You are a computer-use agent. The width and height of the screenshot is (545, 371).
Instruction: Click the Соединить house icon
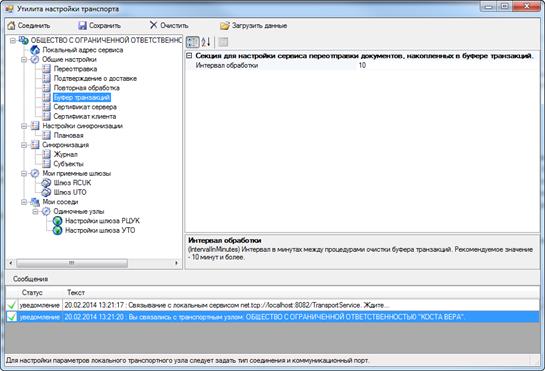pyautogui.click(x=11, y=25)
